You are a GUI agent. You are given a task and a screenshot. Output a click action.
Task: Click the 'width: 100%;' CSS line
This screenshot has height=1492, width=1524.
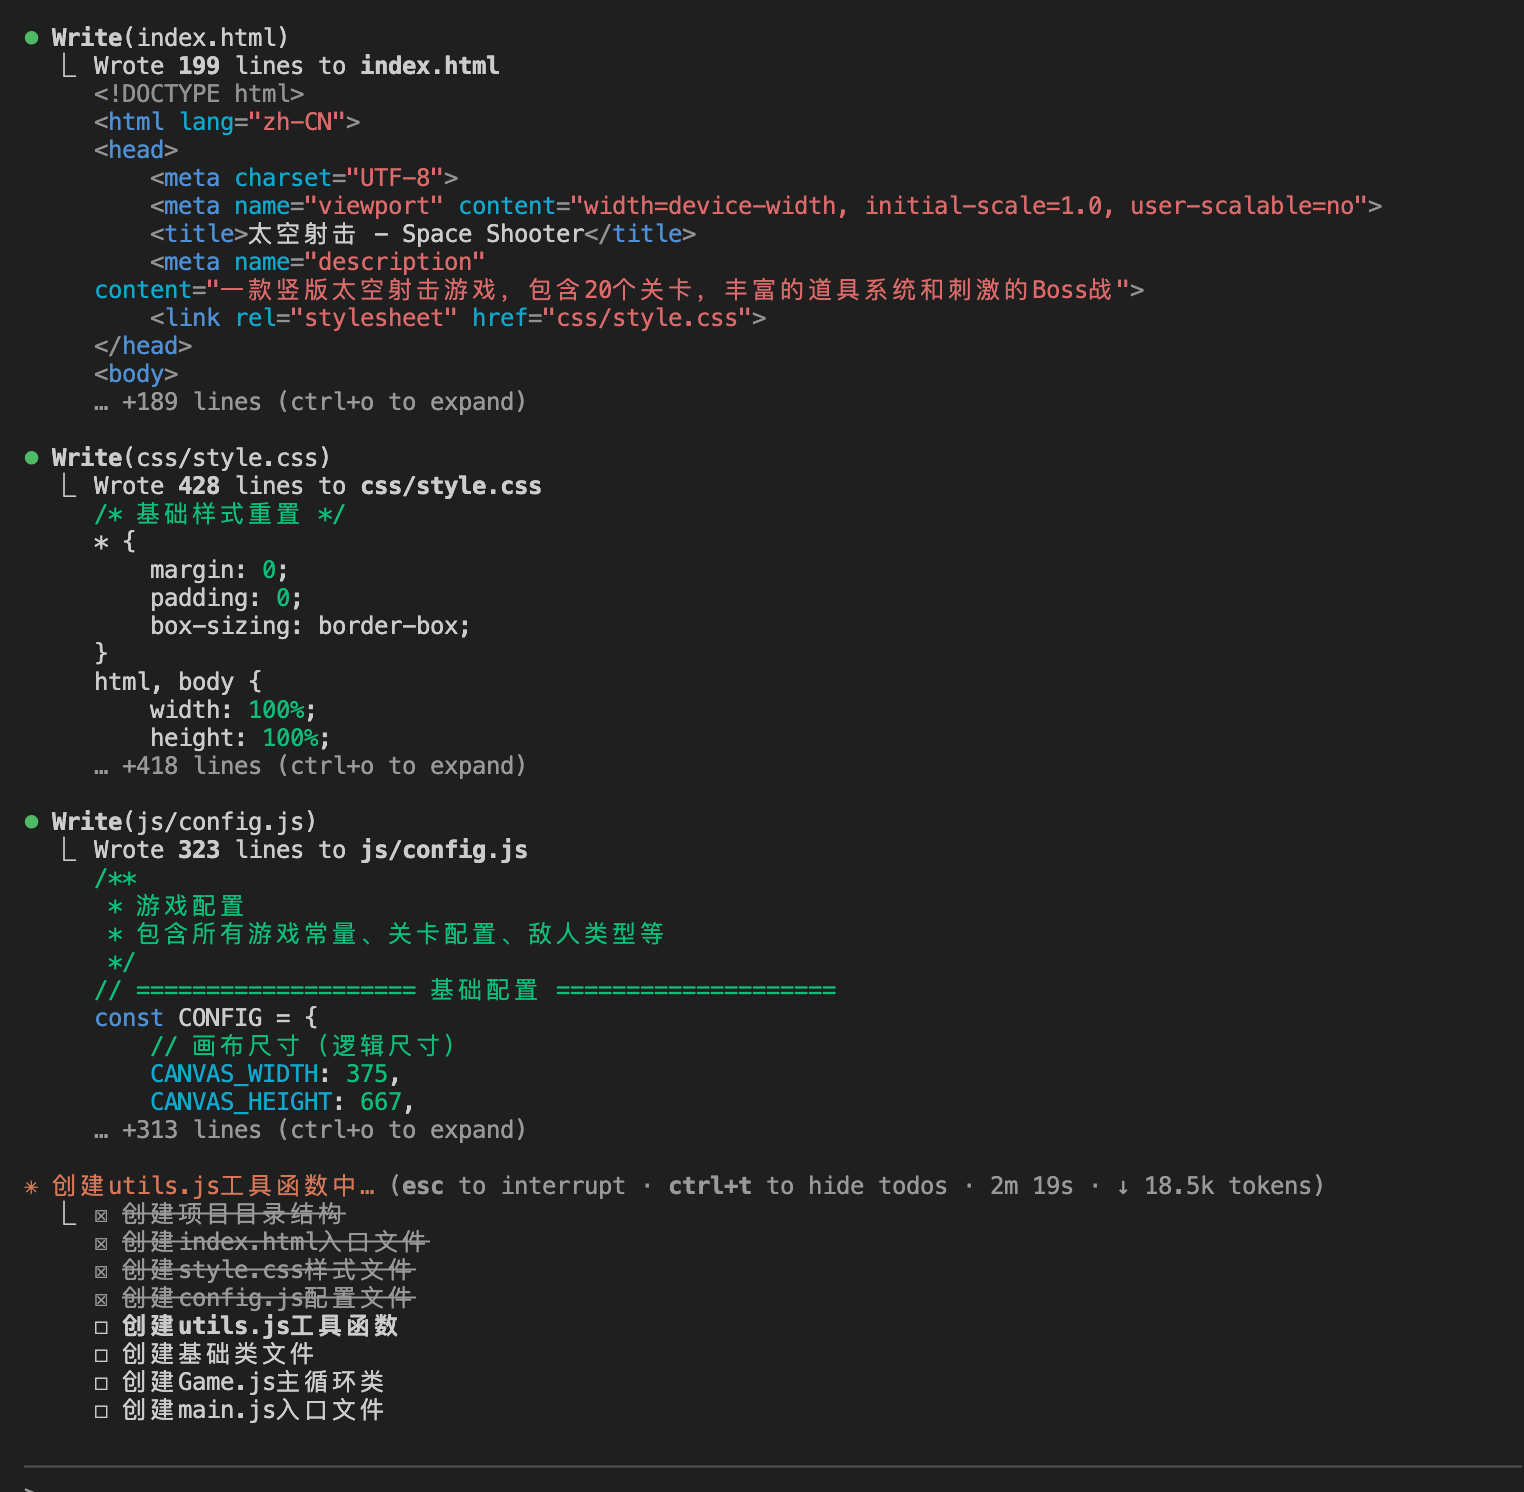click(x=233, y=710)
